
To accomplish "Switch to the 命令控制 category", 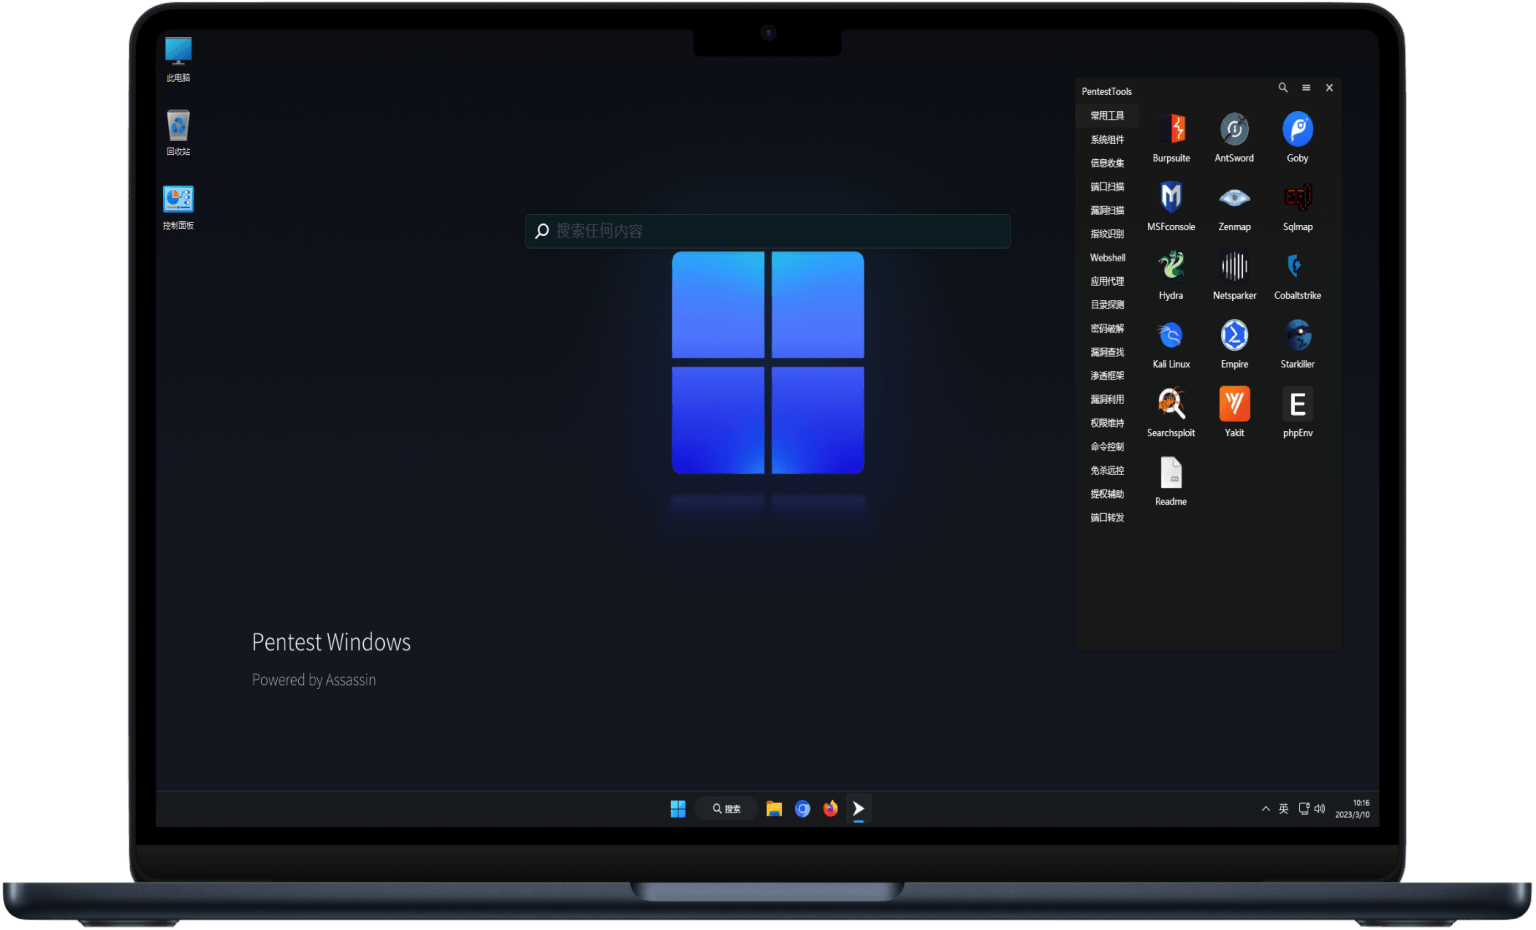I will click(x=1107, y=447).
